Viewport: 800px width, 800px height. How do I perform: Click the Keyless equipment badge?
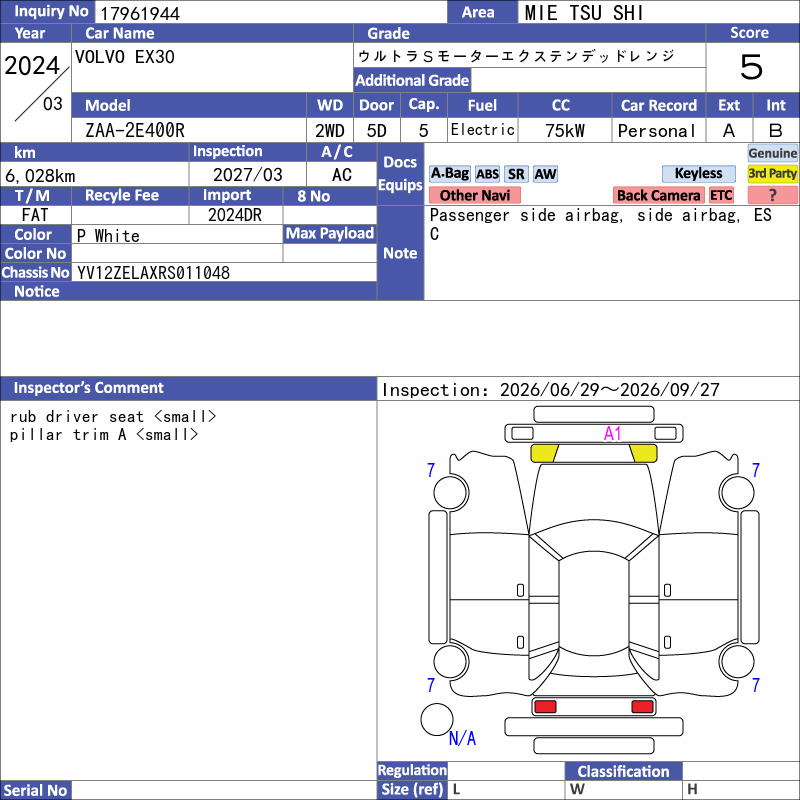(x=698, y=173)
